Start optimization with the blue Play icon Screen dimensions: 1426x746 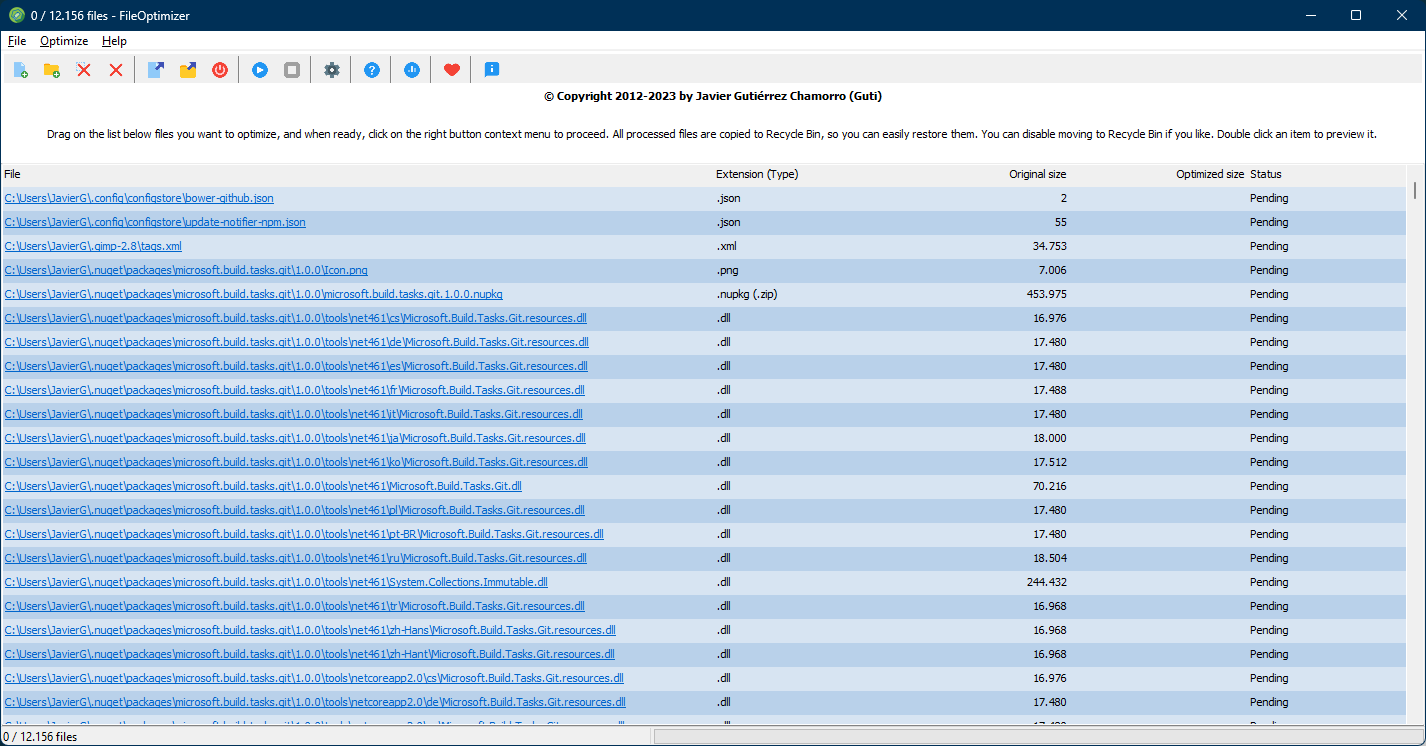[x=259, y=69]
